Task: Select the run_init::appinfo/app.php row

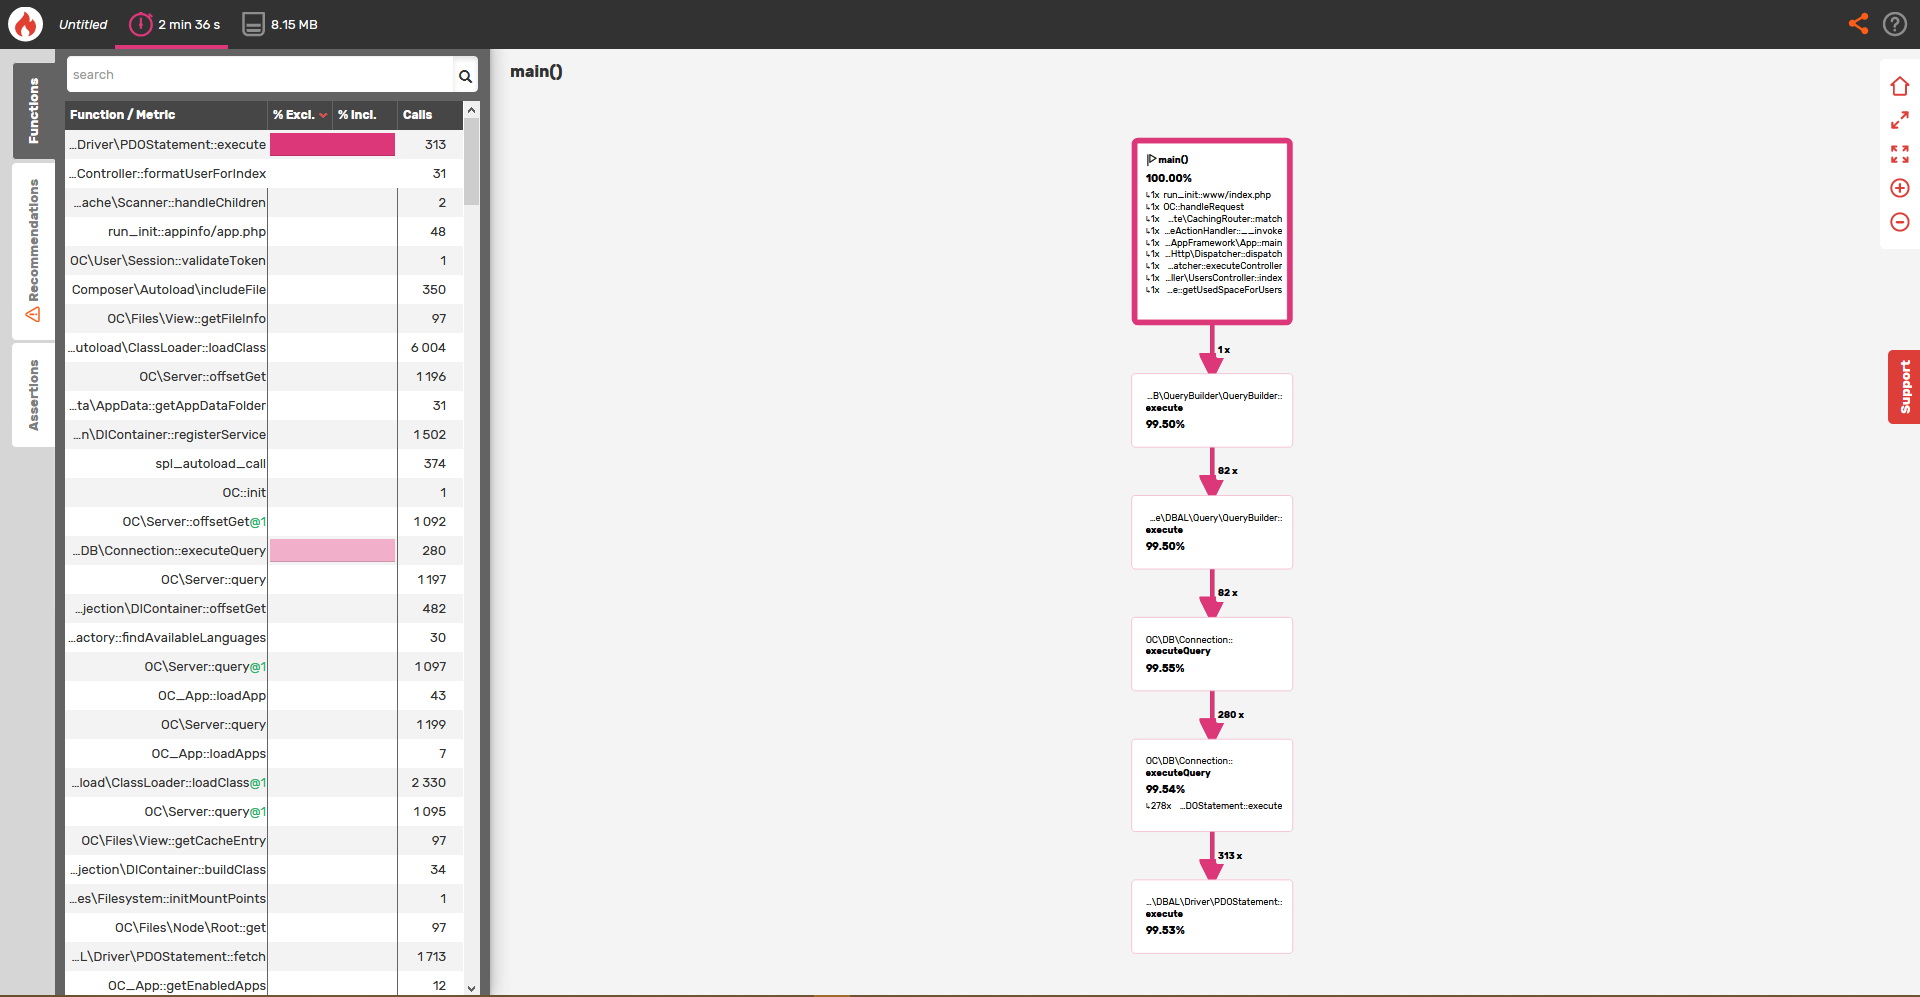Action: click(264, 232)
